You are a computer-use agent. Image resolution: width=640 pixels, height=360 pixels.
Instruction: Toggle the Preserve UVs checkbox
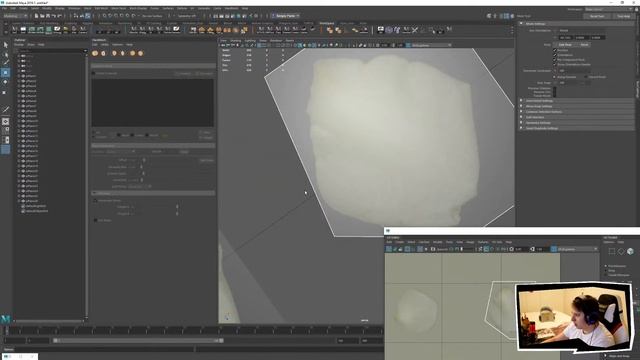coord(555,92)
